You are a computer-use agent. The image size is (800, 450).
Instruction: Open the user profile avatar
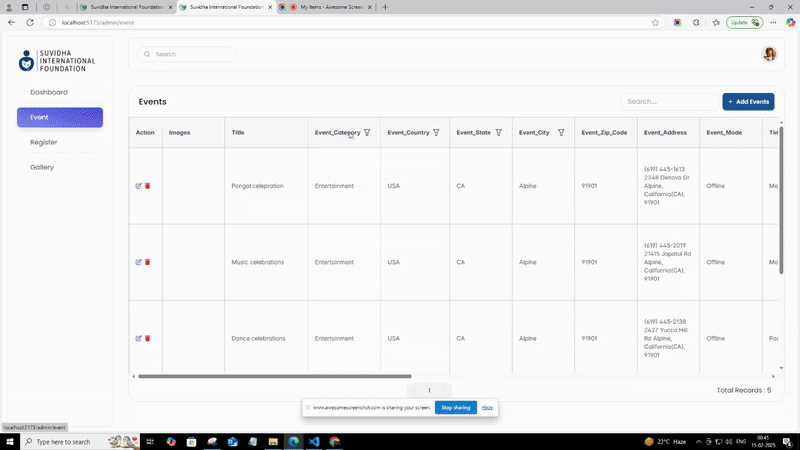(769, 54)
